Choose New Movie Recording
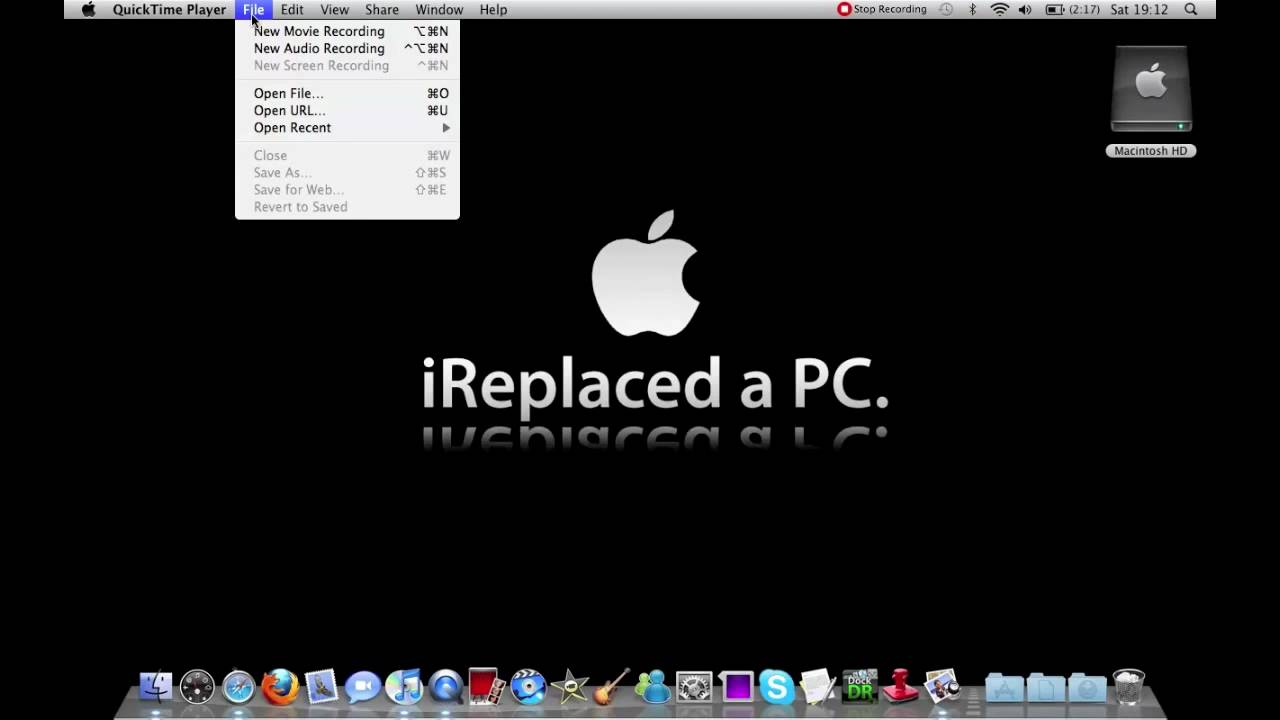The image size is (1280, 720). 347,31
